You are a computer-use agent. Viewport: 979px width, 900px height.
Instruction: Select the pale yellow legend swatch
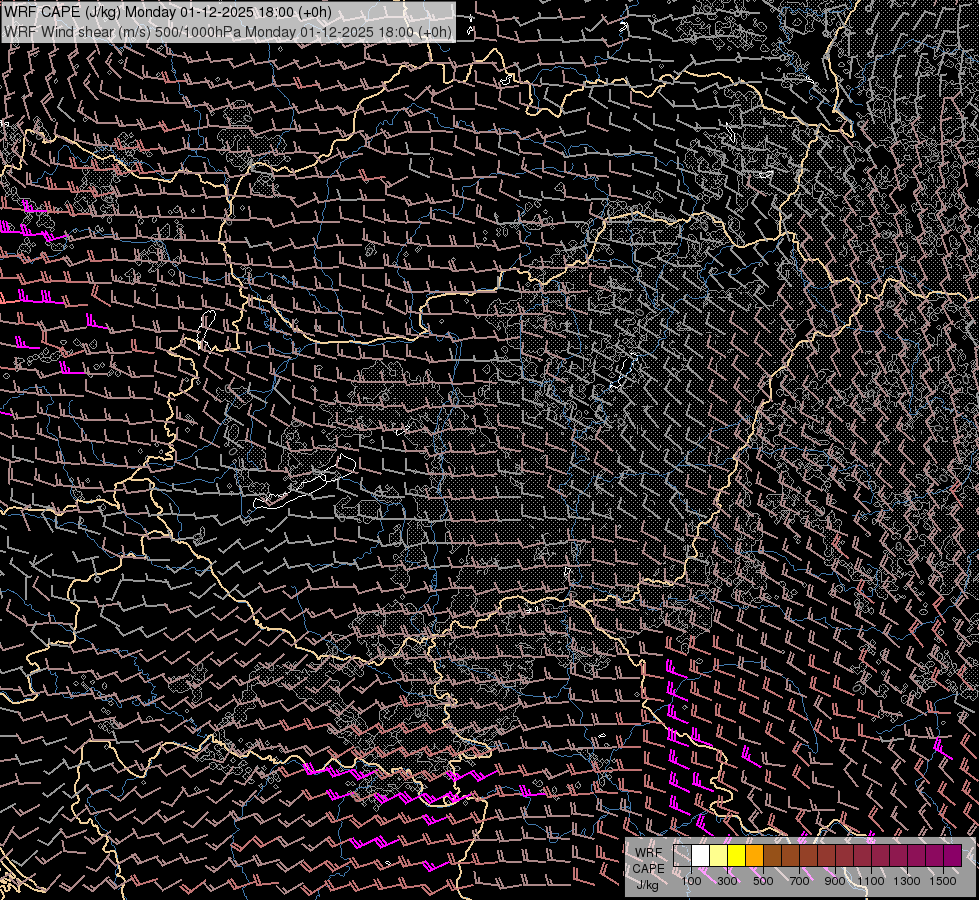point(719,855)
